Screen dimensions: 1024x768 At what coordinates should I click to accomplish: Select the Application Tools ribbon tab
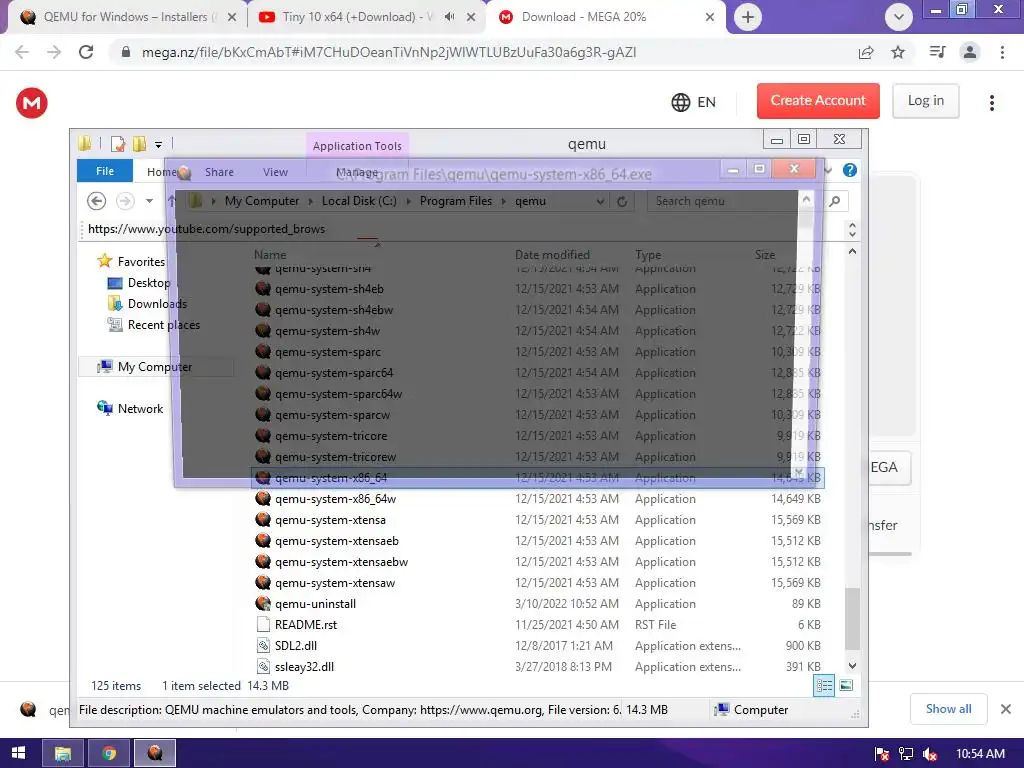tap(357, 146)
